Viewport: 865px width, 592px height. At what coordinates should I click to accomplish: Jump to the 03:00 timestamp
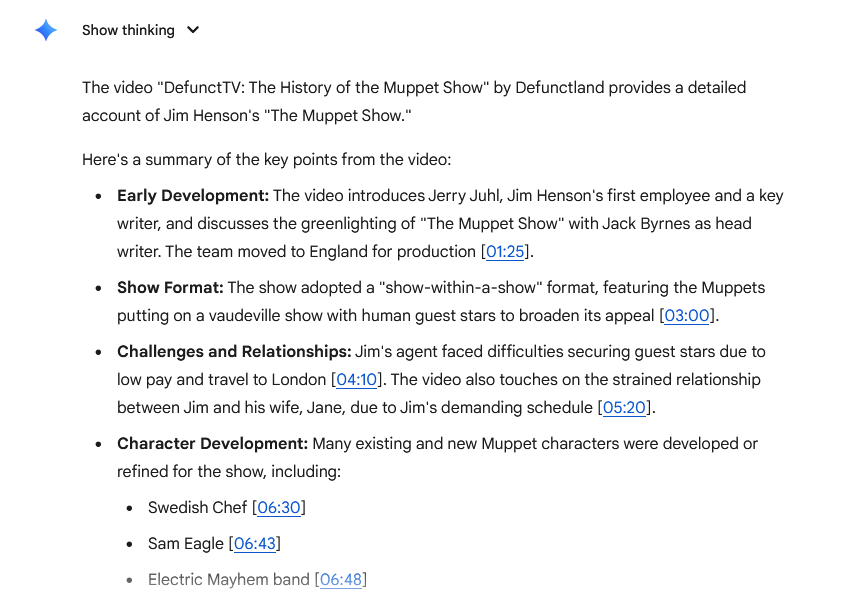[686, 316]
